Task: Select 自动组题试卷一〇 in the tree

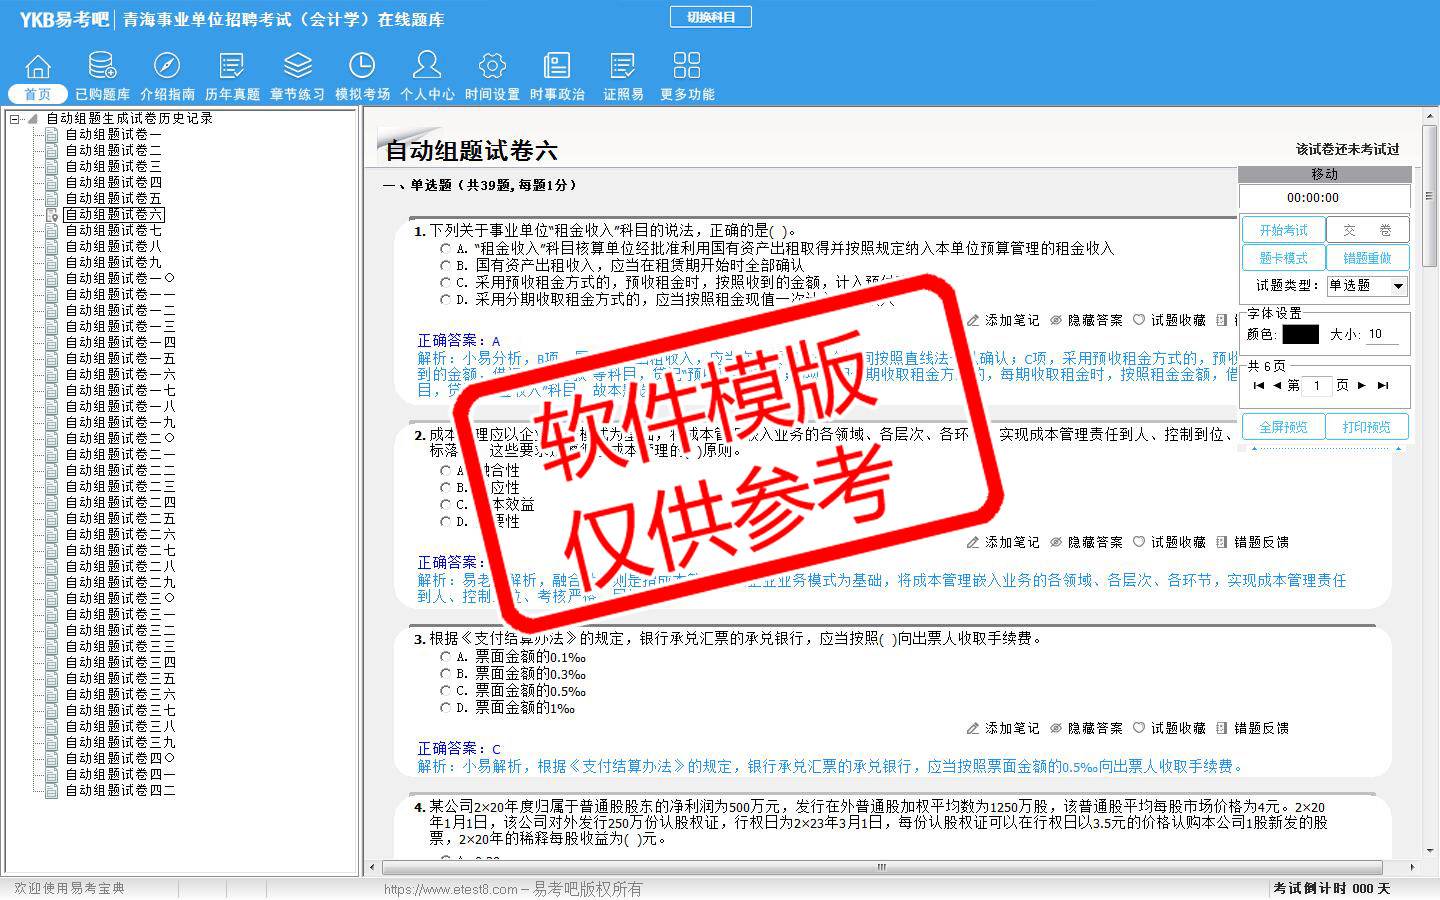Action: (x=120, y=279)
